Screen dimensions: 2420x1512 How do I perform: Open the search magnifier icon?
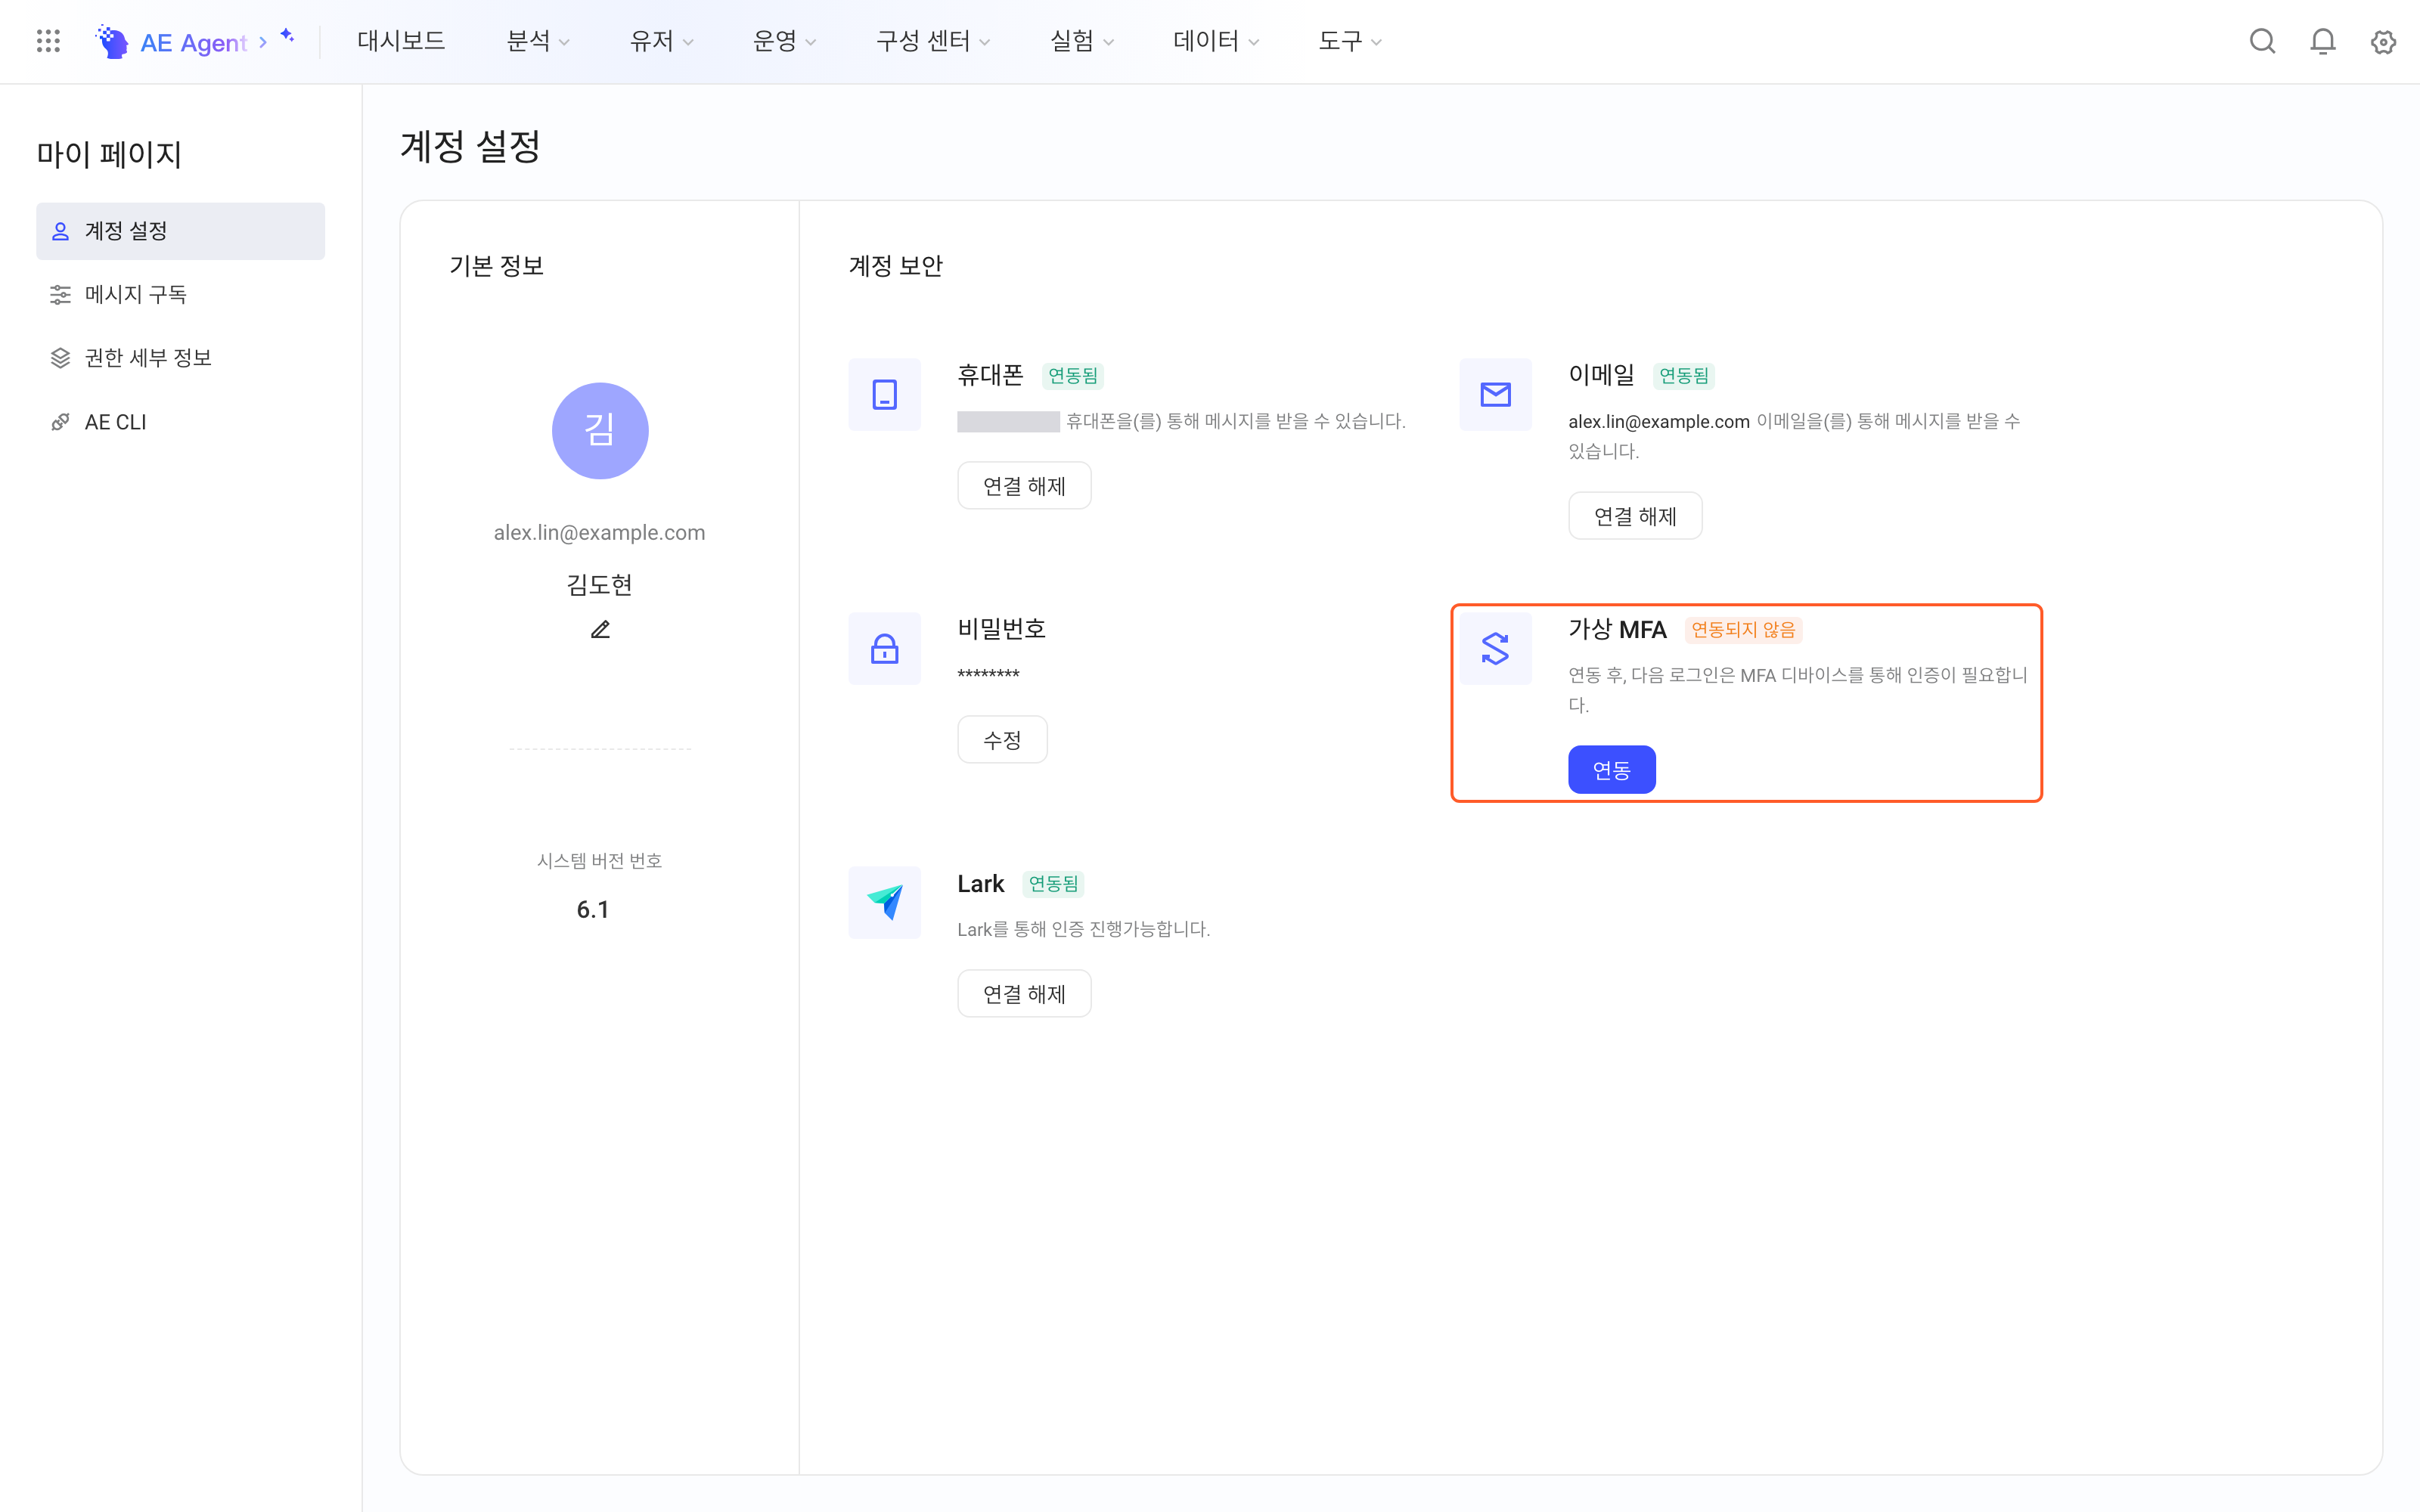2262,41
